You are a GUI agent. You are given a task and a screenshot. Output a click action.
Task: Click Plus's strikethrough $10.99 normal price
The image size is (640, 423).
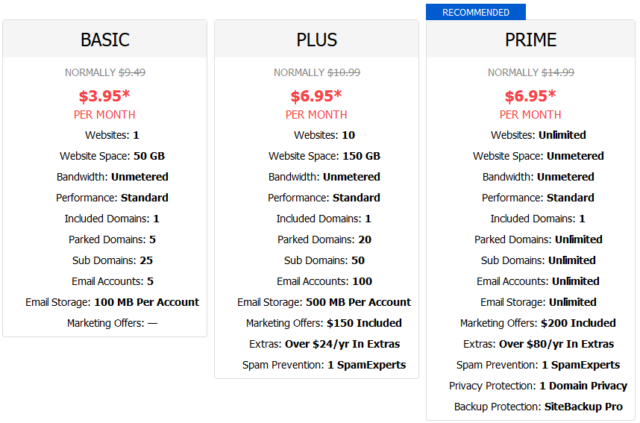(344, 72)
